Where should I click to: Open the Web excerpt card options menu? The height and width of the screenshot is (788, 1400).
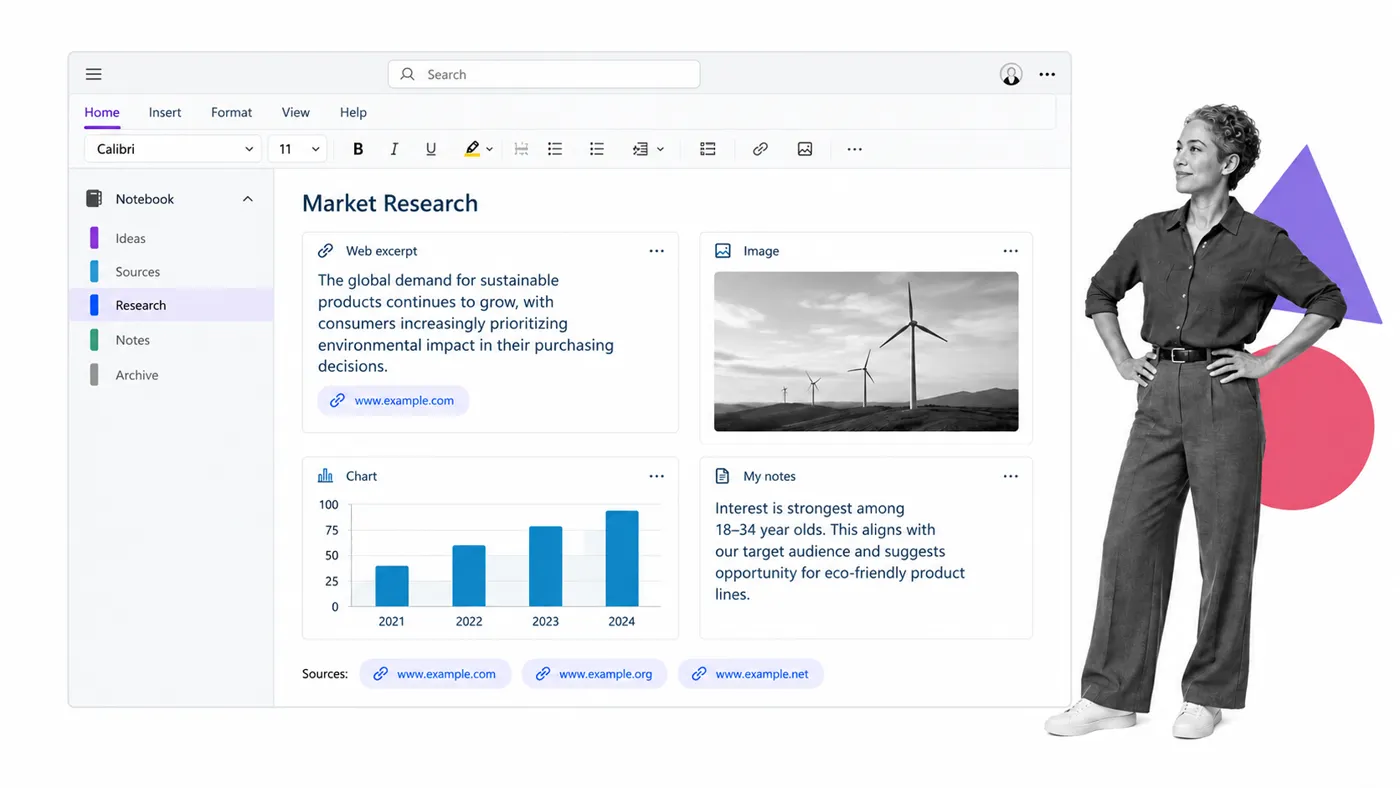pyautogui.click(x=656, y=251)
